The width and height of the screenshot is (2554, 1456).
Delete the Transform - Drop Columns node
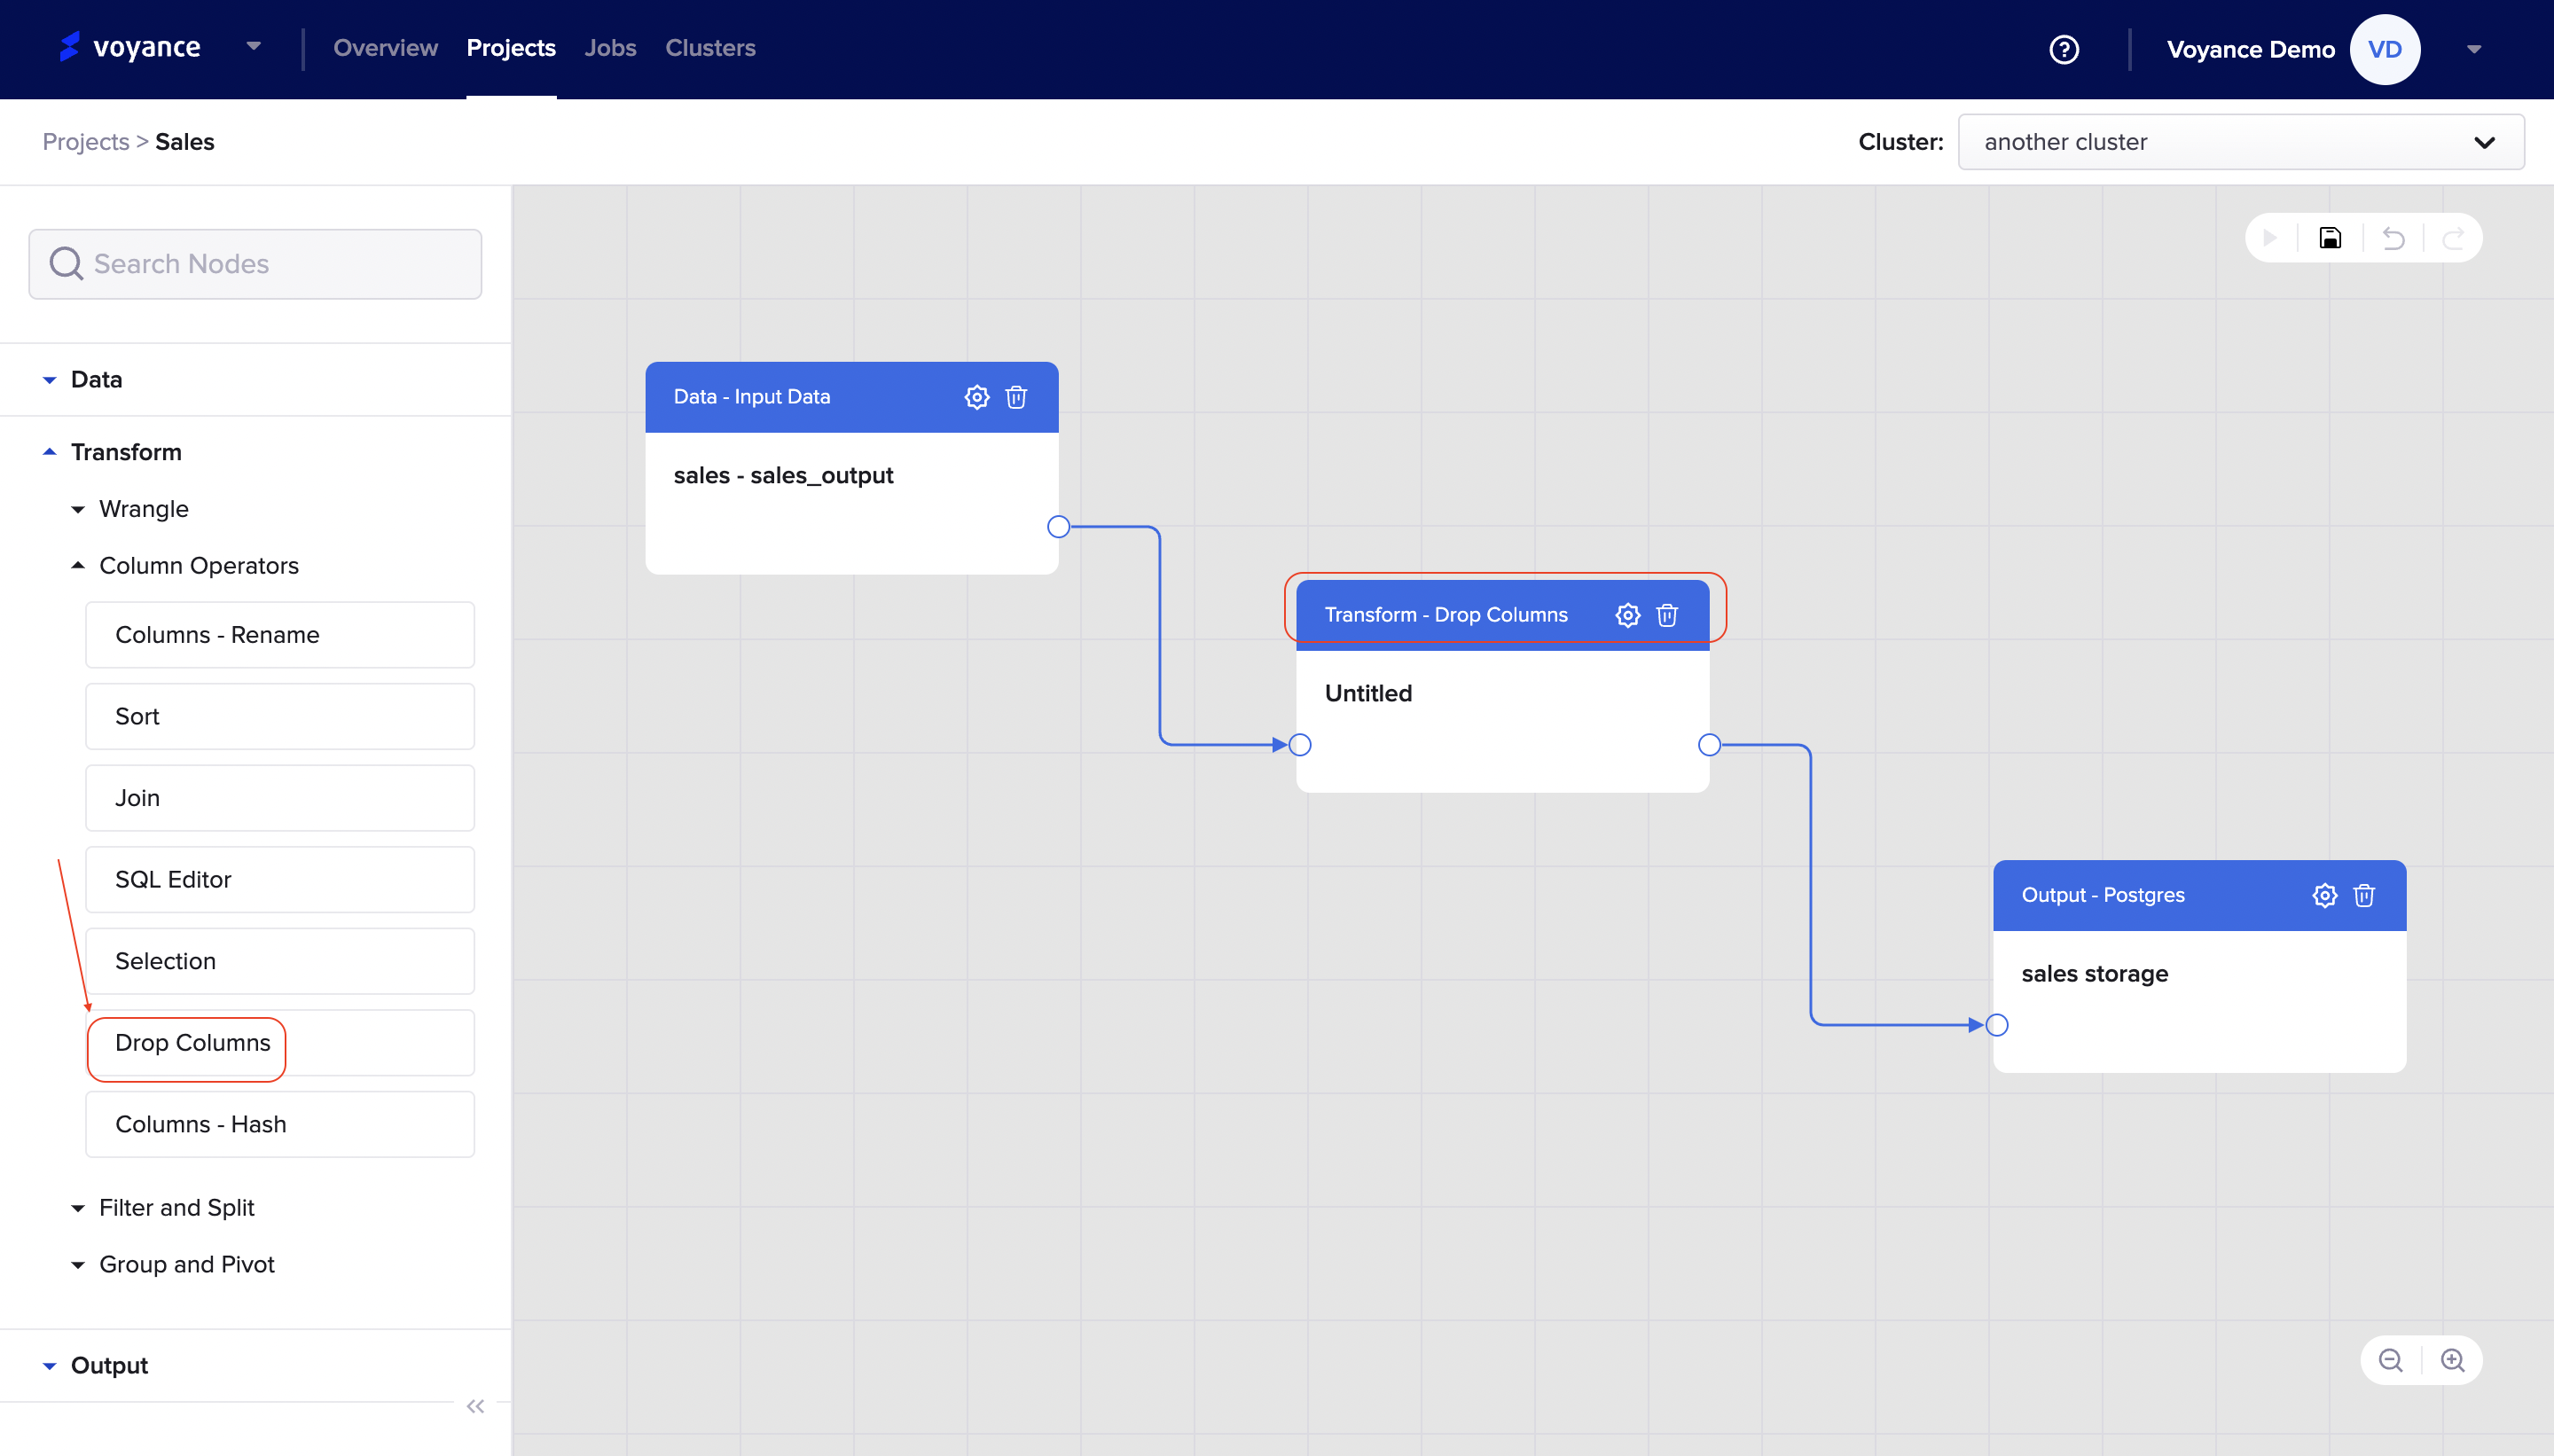point(1667,615)
